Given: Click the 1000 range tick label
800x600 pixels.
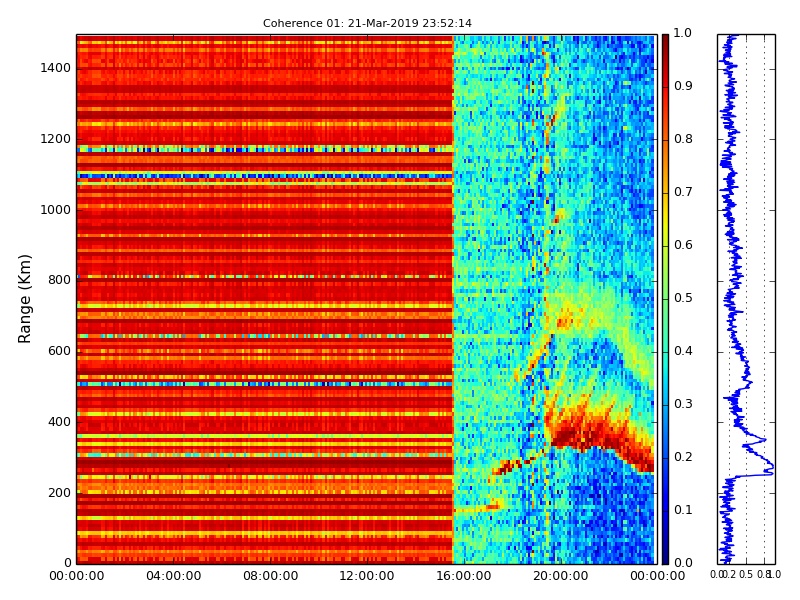Looking at the screenshot, I should tap(55, 210).
